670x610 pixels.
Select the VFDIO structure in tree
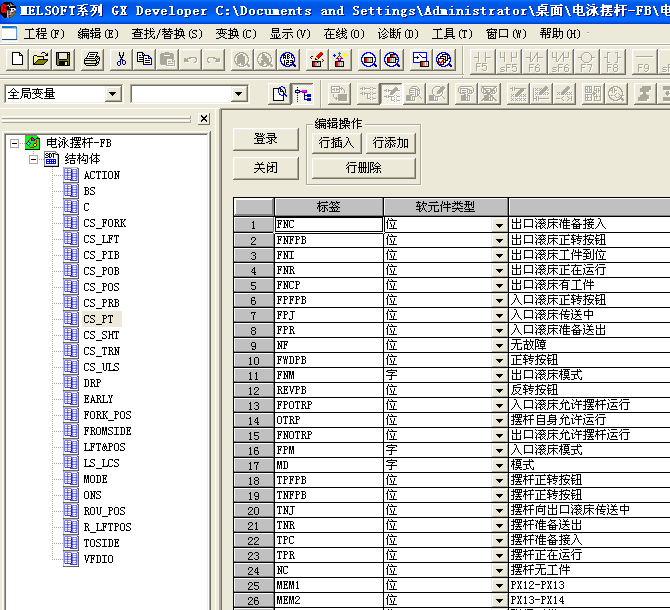click(98, 559)
